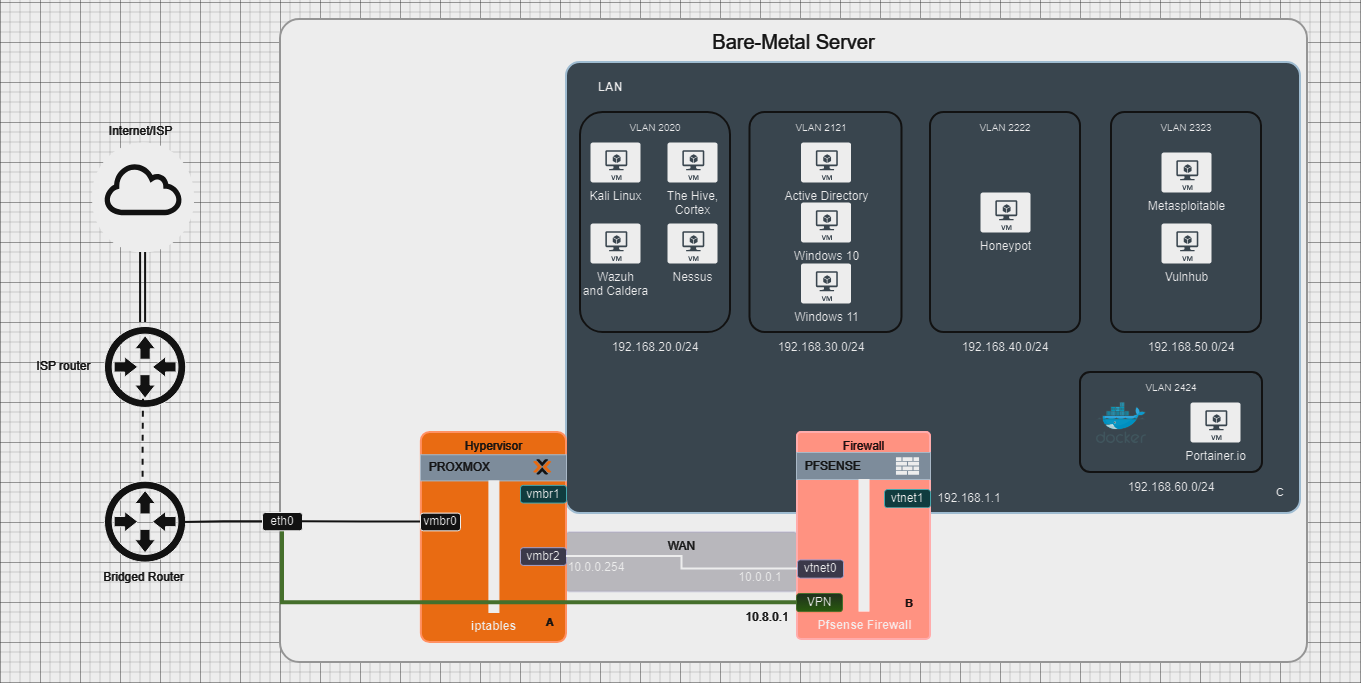Select the Metasploitable VM icon
Viewport: 1361px width, 683px height.
tap(1186, 172)
